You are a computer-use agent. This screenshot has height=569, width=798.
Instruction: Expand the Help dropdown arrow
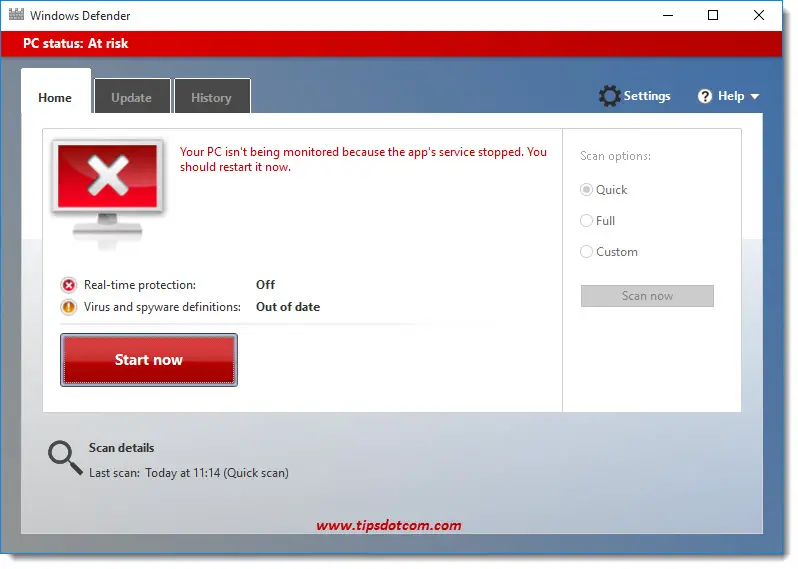[x=755, y=96]
